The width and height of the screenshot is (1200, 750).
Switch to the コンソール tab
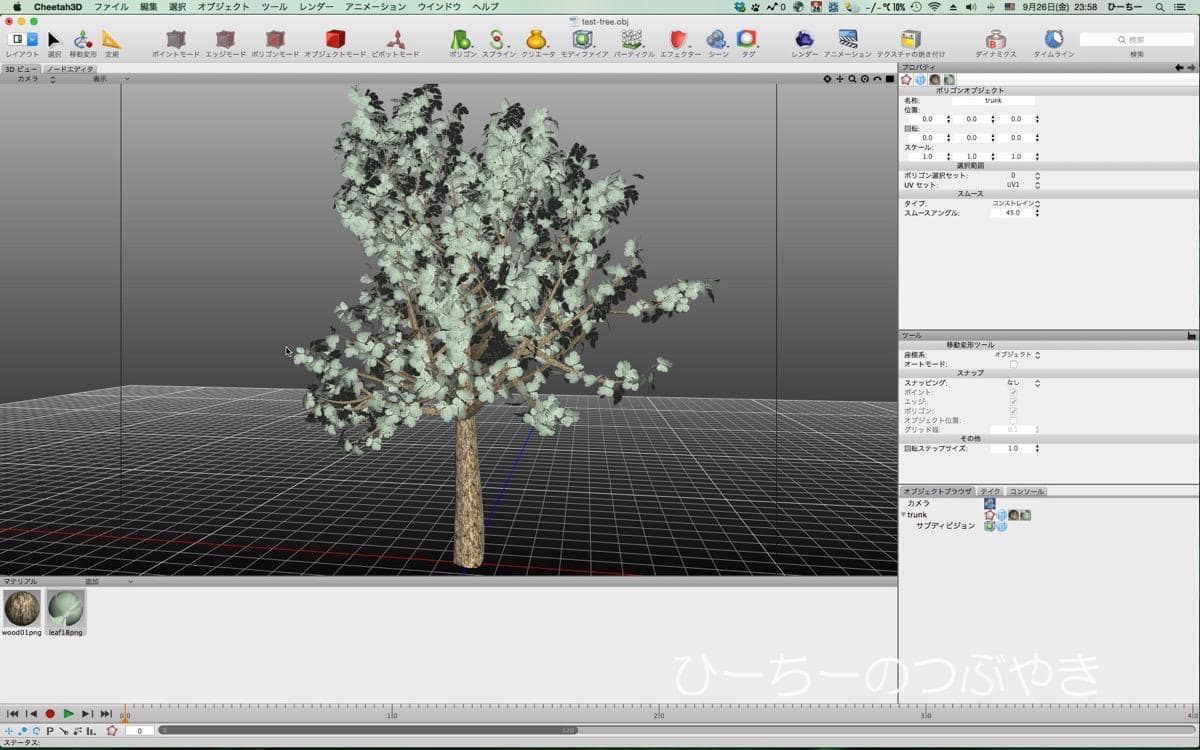click(1026, 492)
